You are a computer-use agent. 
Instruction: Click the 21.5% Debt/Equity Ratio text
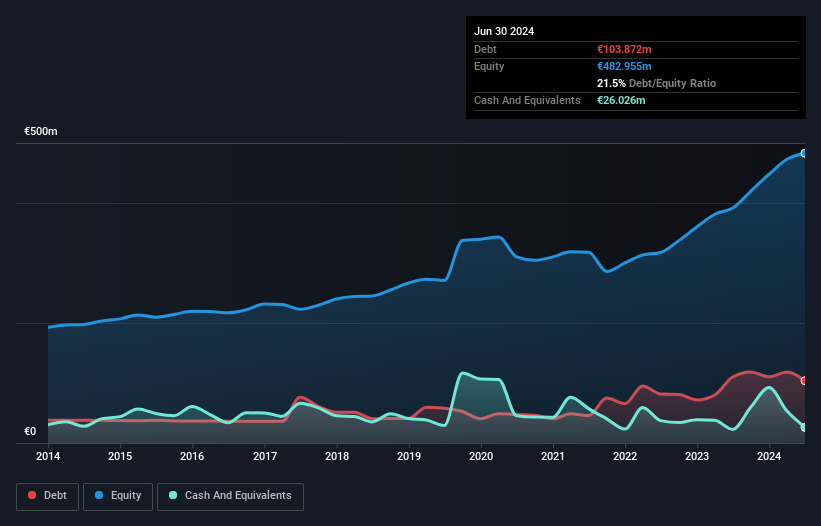tap(657, 83)
